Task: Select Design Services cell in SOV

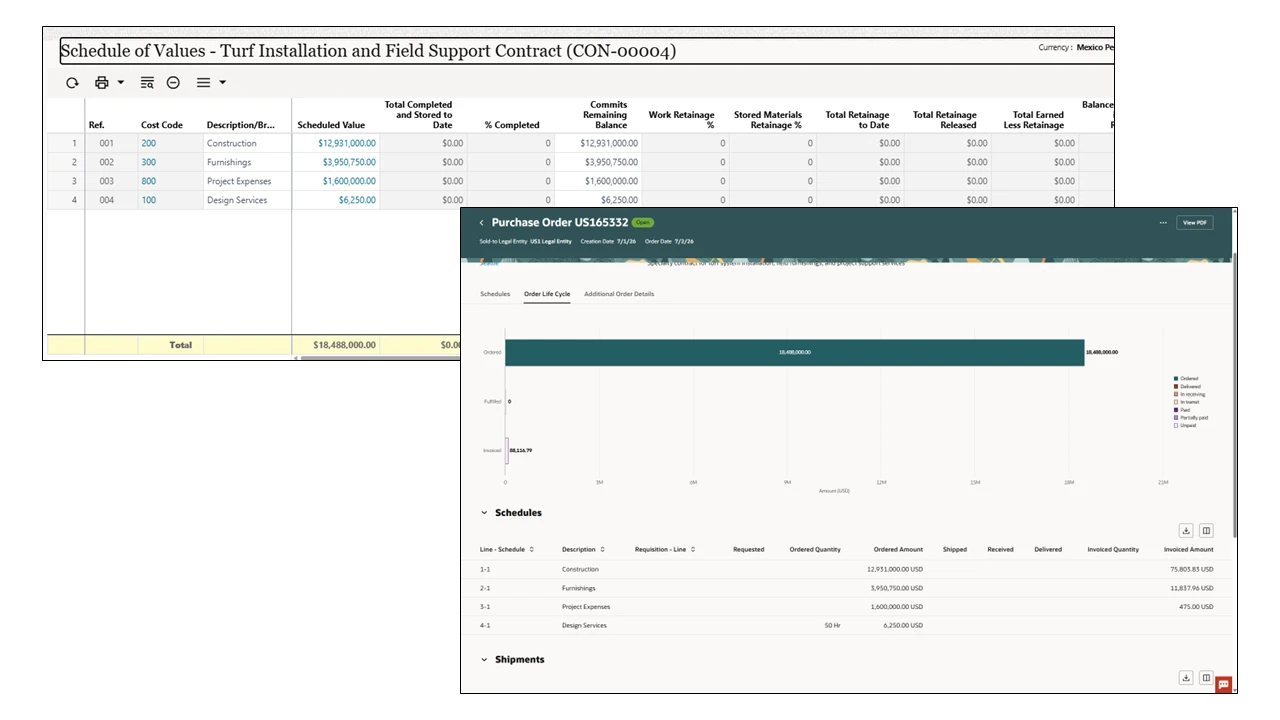Action: tap(247, 200)
